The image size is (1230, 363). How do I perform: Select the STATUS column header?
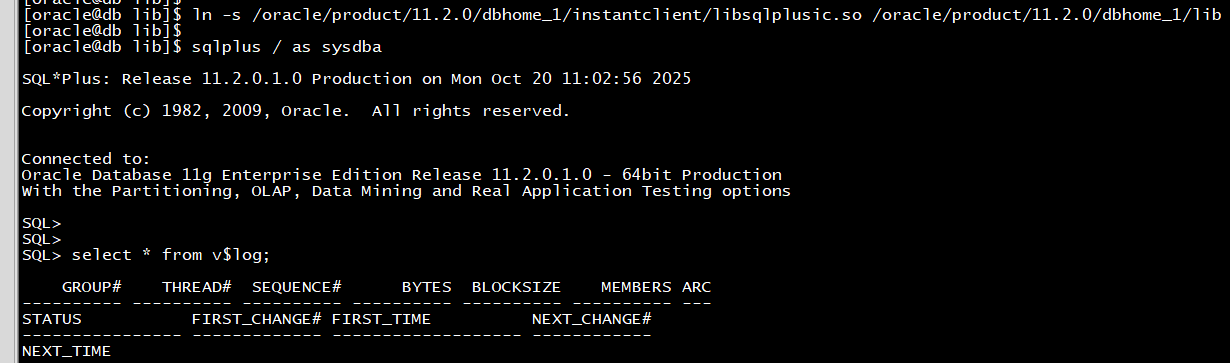click(x=51, y=319)
